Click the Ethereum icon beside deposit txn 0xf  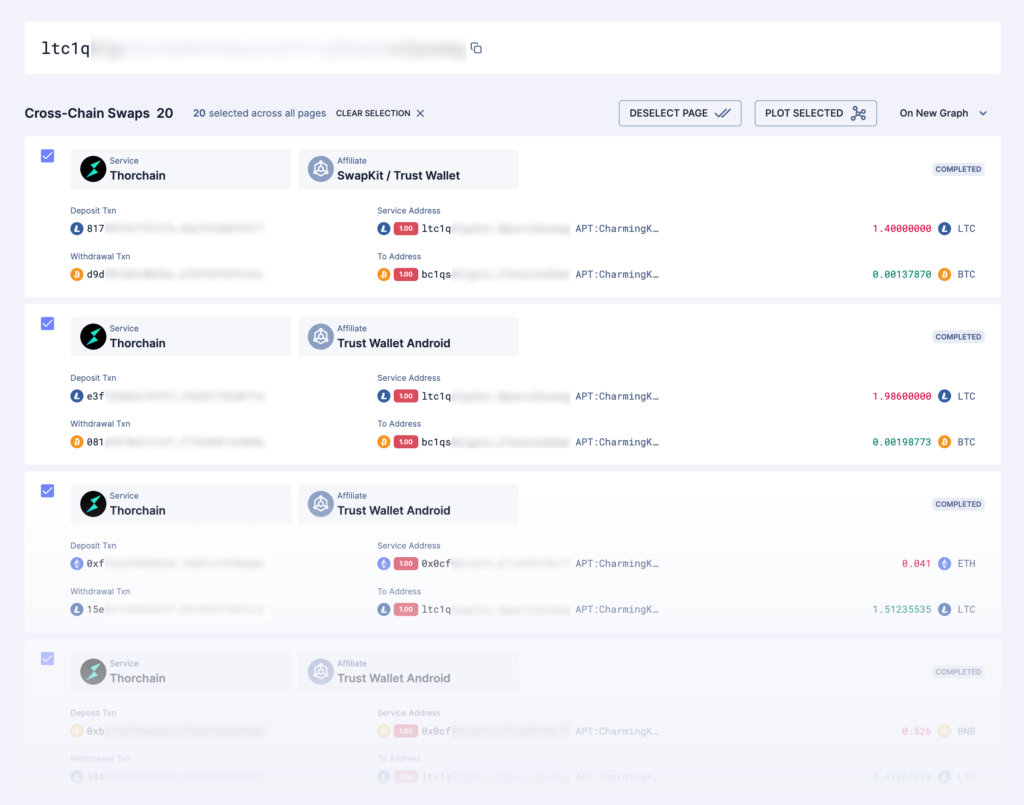77,563
